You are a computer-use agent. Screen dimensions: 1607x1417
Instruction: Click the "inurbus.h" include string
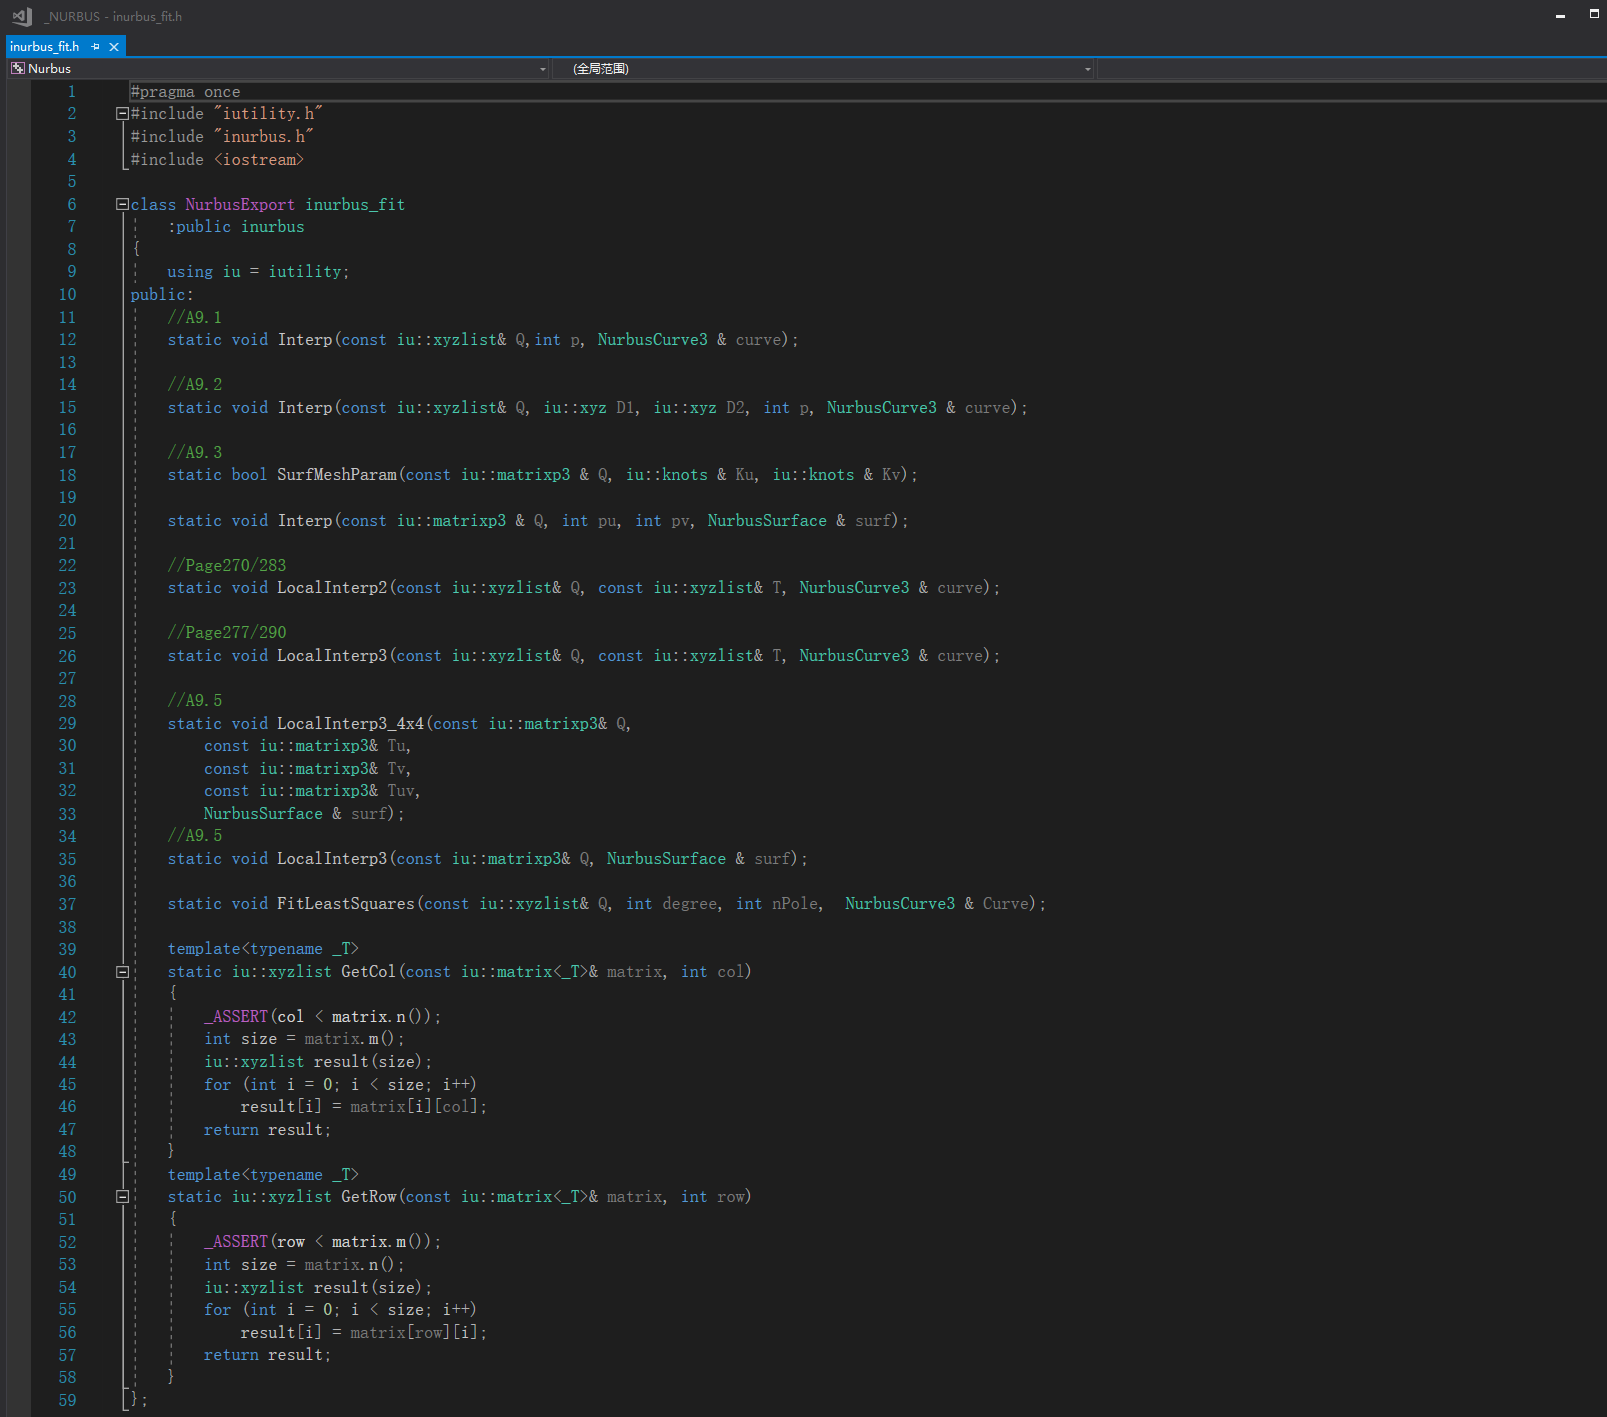coord(263,137)
